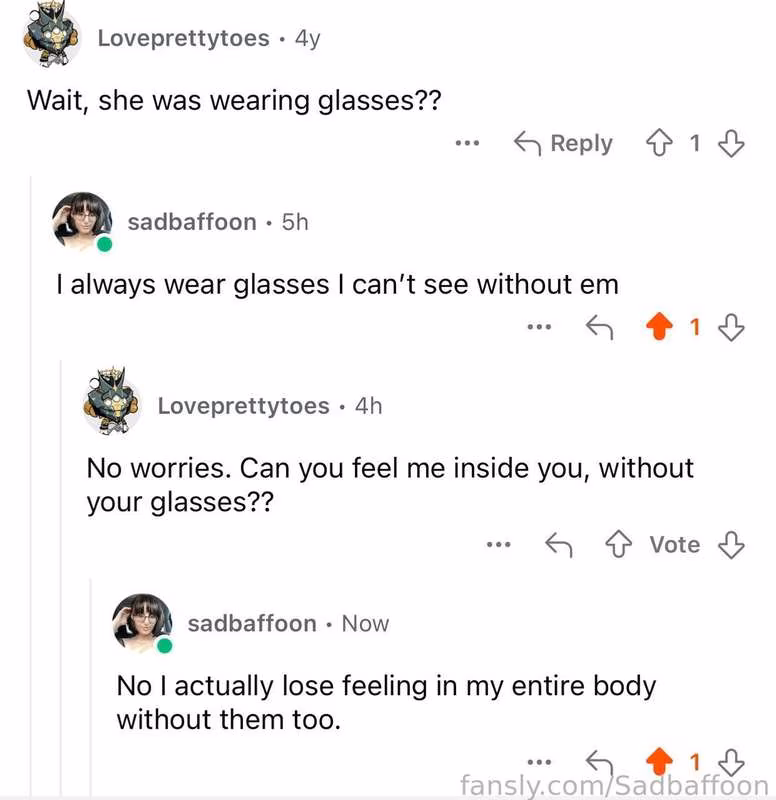Downvote the "I always wear glasses" comment
776x800 pixels.
click(733, 326)
